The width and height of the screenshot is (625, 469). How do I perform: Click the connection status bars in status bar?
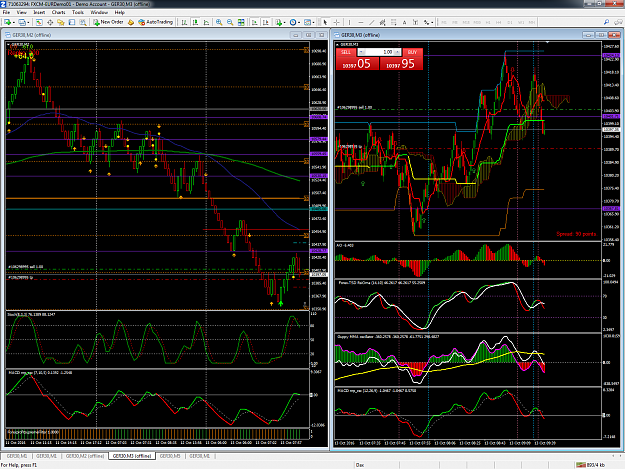[x=581, y=465]
